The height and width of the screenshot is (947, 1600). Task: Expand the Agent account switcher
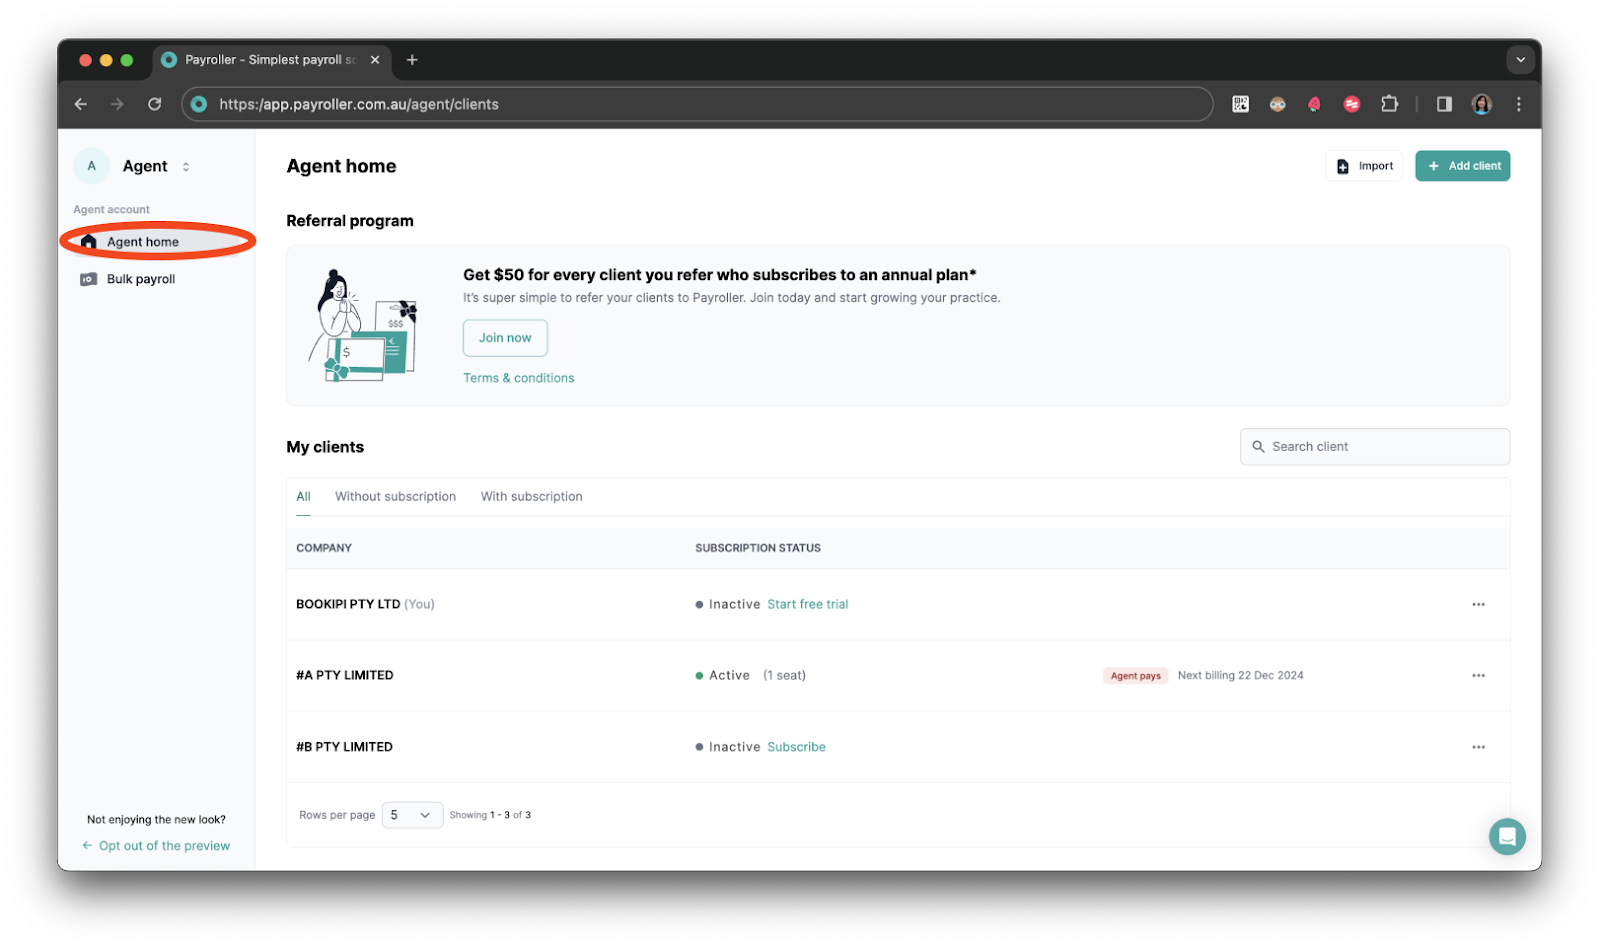[186, 167]
